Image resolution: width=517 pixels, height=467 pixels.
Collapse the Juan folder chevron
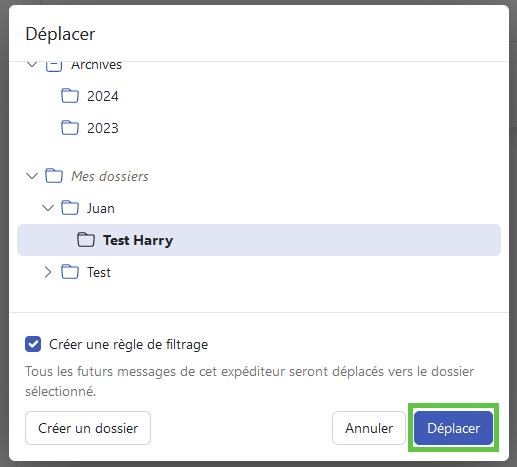click(x=48, y=208)
